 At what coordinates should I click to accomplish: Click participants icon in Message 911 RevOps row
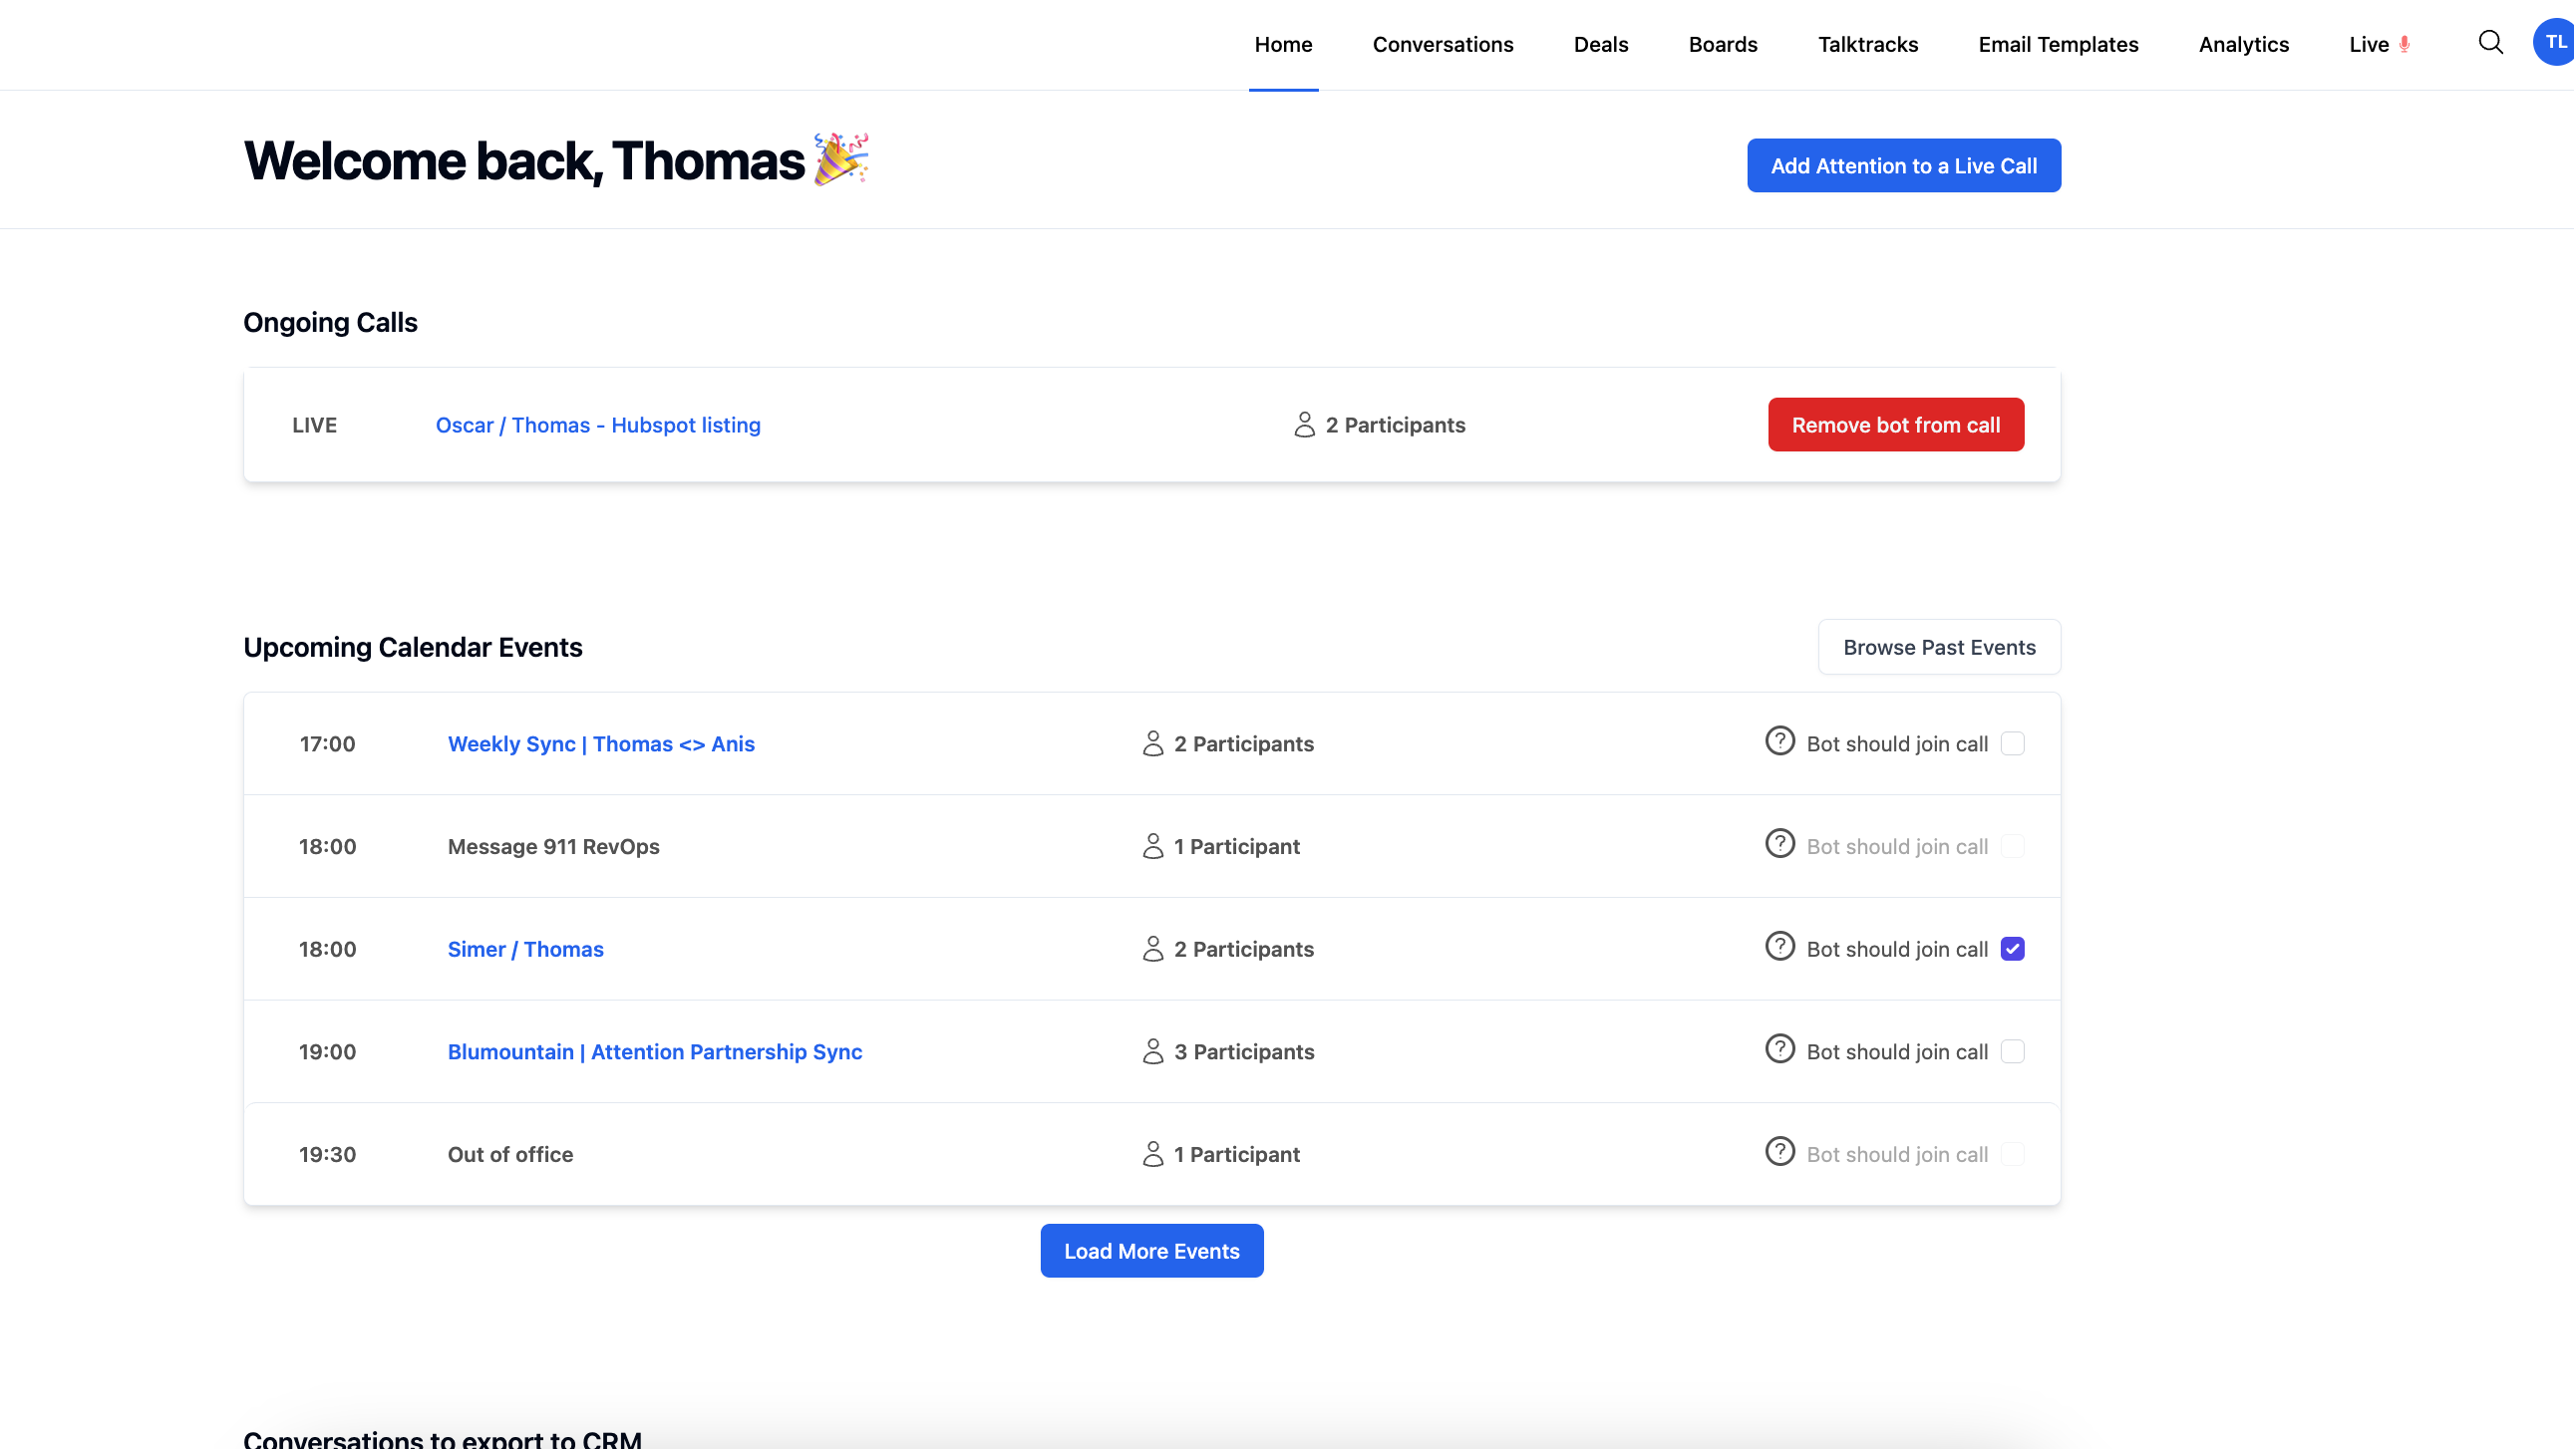click(1153, 847)
